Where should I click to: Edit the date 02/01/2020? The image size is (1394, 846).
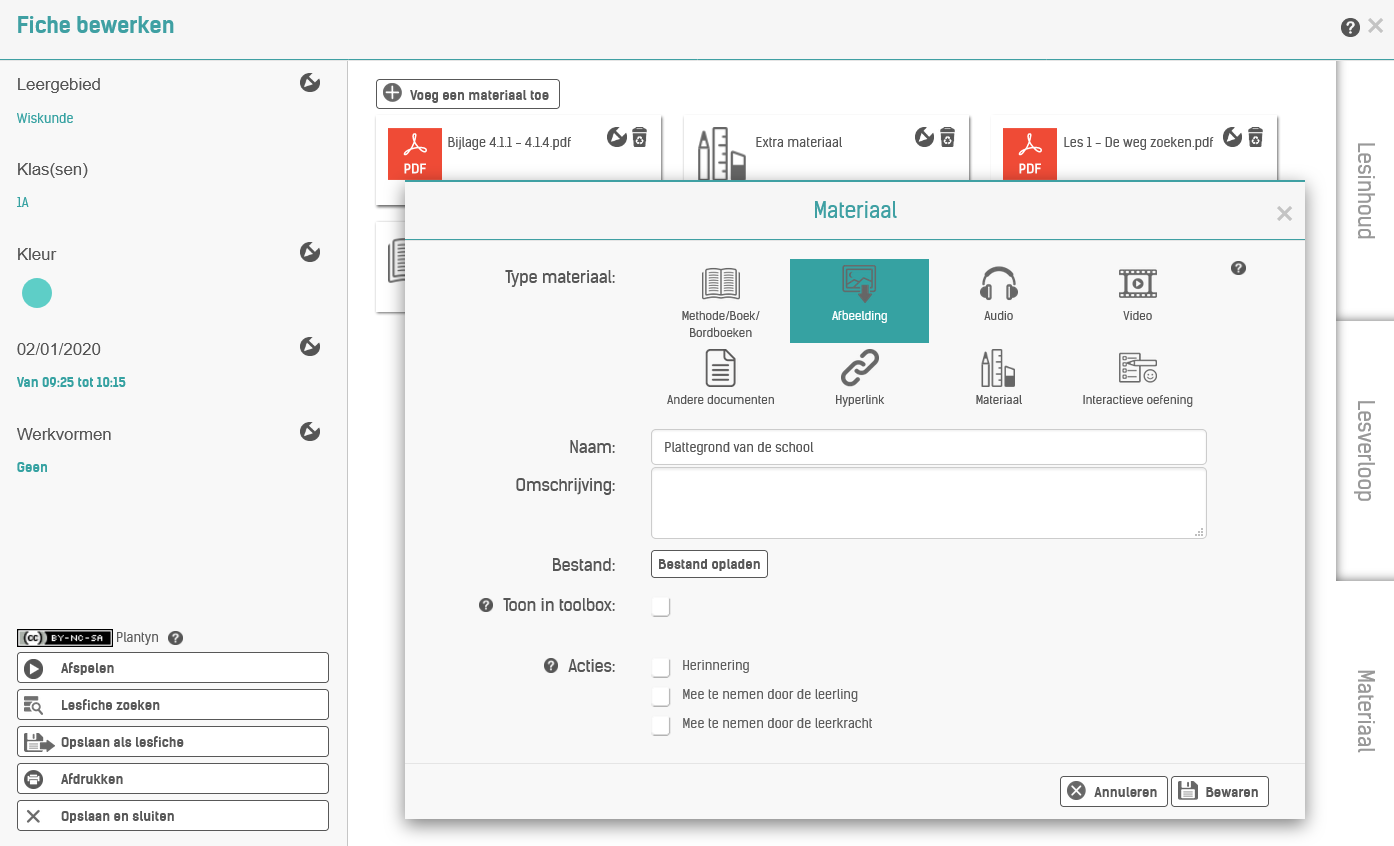point(310,347)
